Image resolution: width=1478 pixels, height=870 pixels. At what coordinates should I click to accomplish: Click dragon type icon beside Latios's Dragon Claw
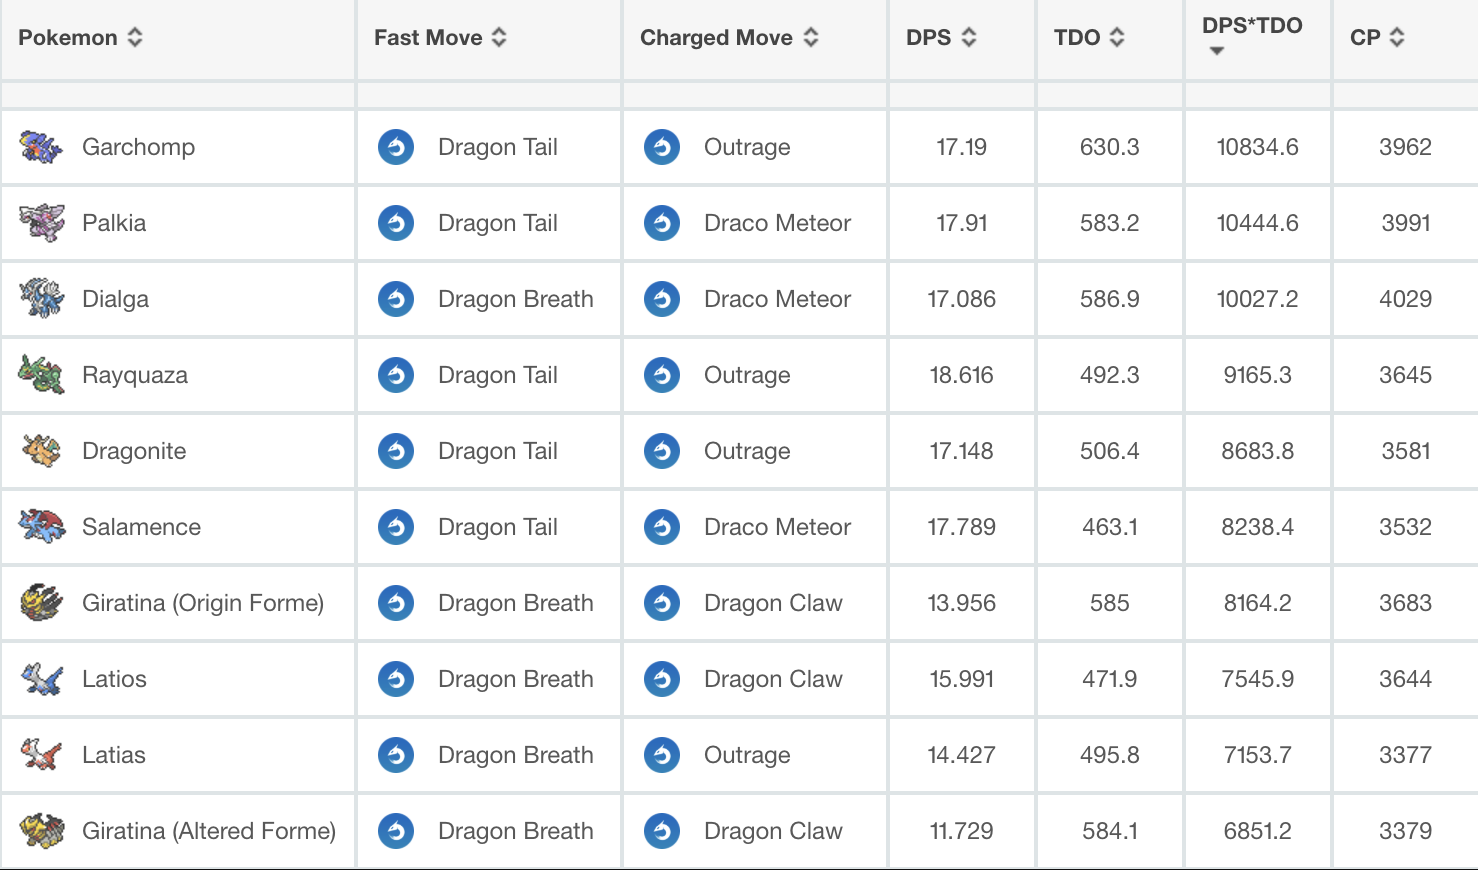click(x=662, y=679)
